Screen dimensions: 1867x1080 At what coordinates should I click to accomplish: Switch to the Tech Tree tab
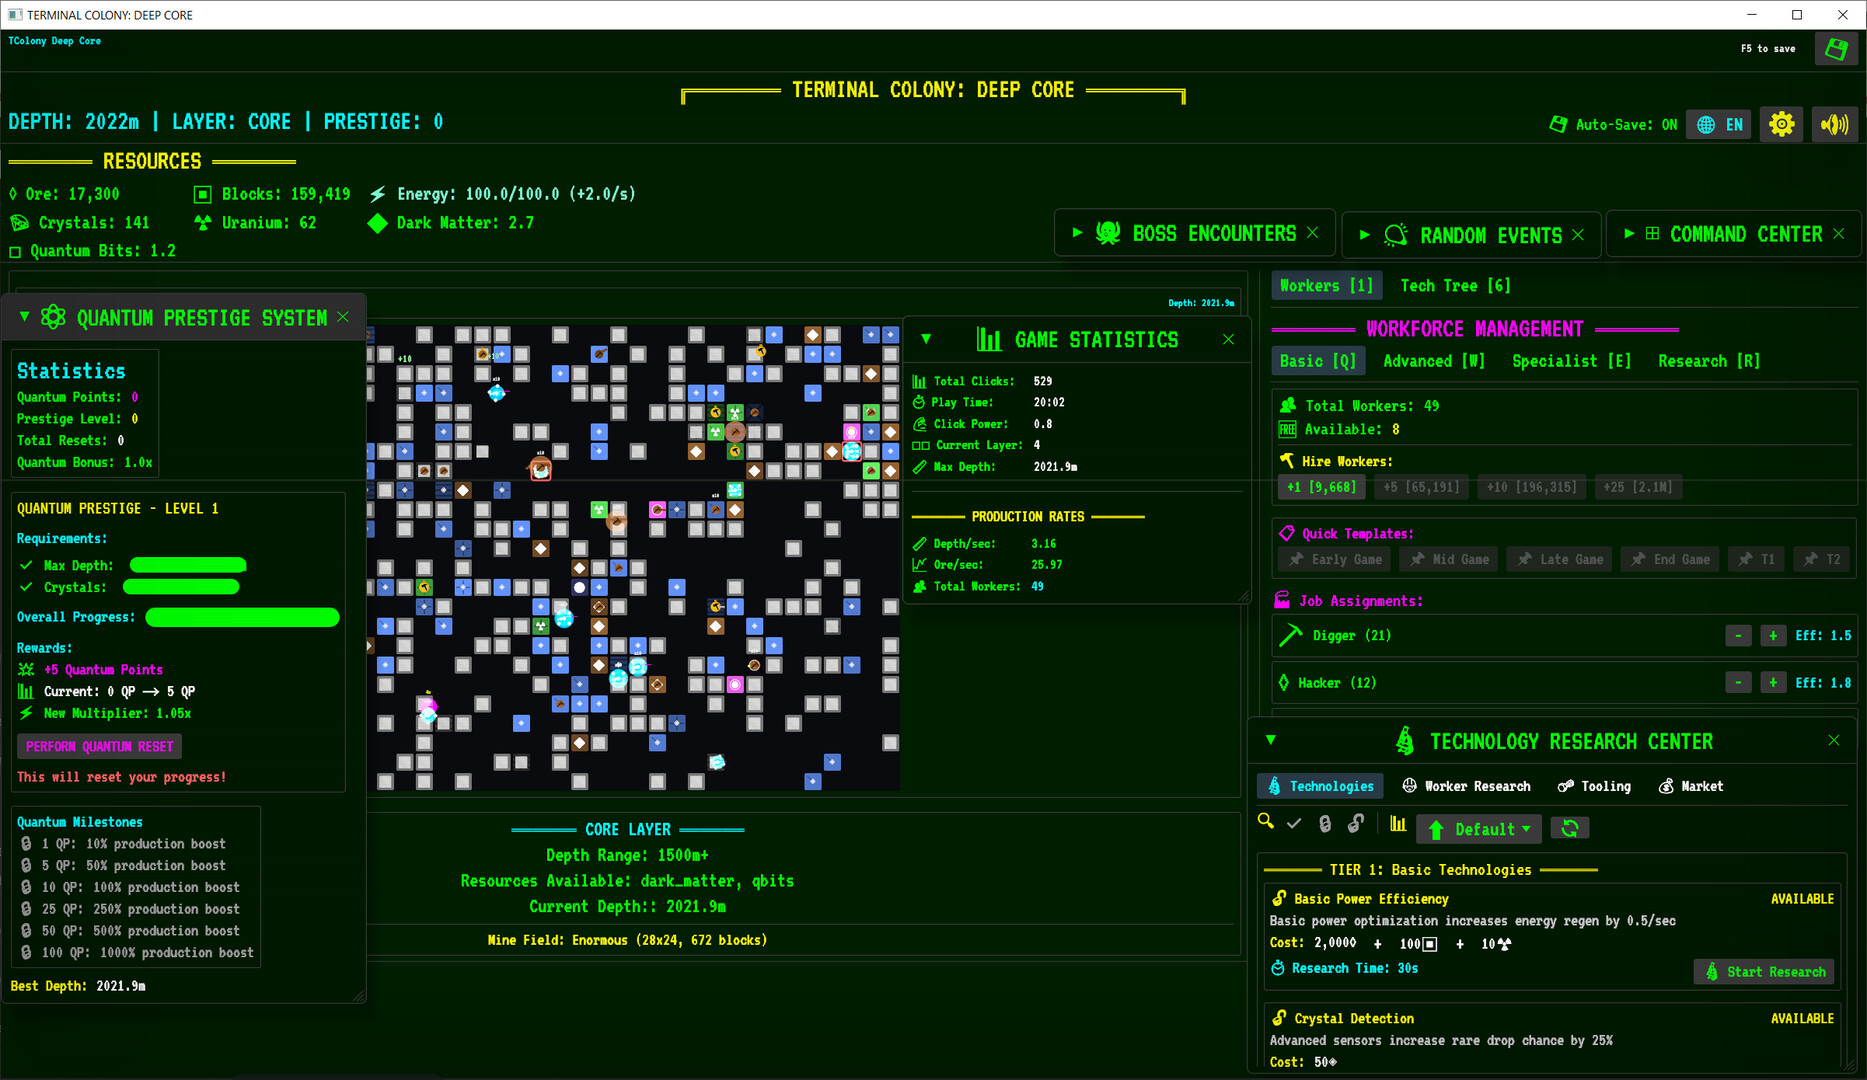pos(1455,285)
